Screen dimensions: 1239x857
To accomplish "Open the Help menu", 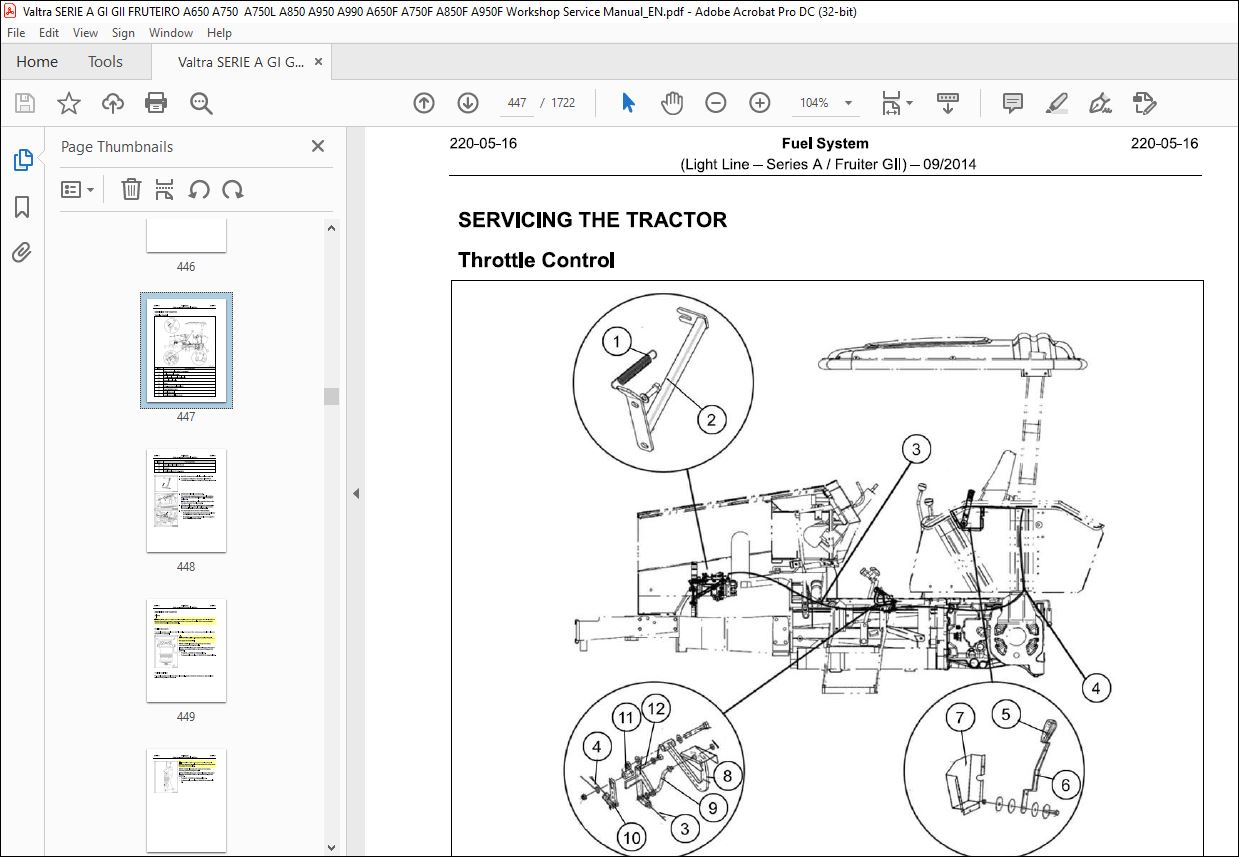I will 219,33.
